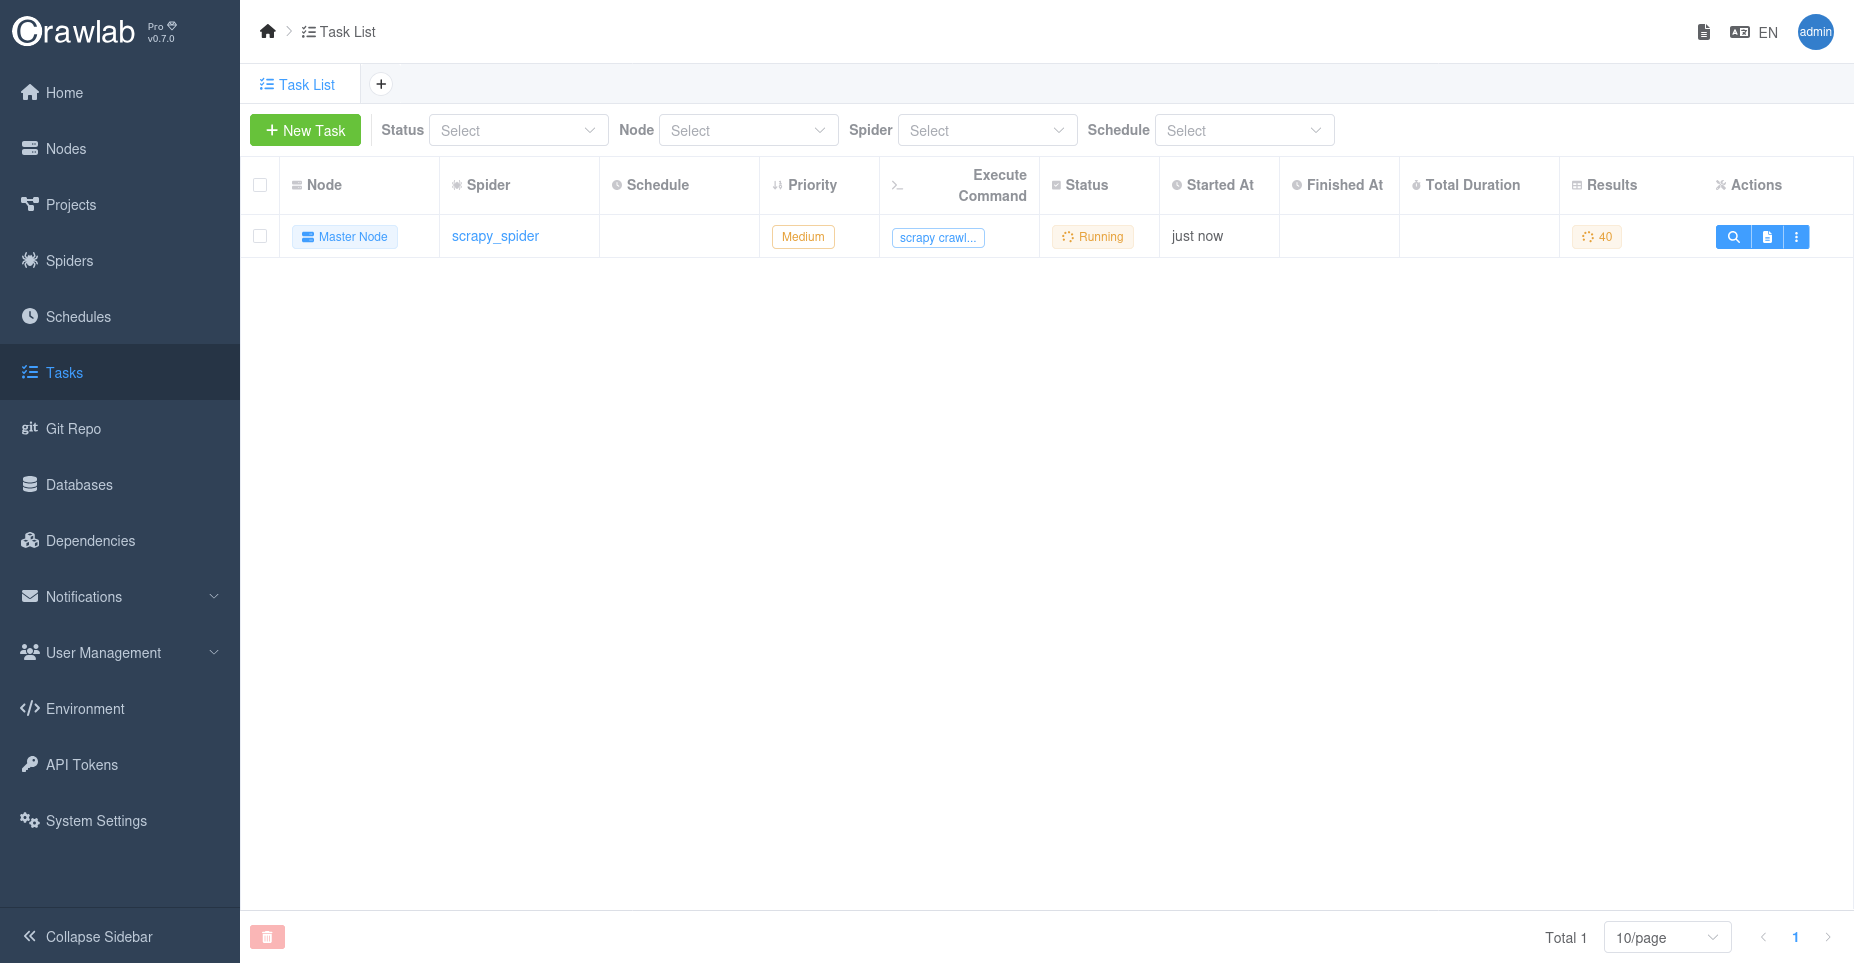
Task: Click the magnifier view-task icon in Actions
Action: [1733, 237]
